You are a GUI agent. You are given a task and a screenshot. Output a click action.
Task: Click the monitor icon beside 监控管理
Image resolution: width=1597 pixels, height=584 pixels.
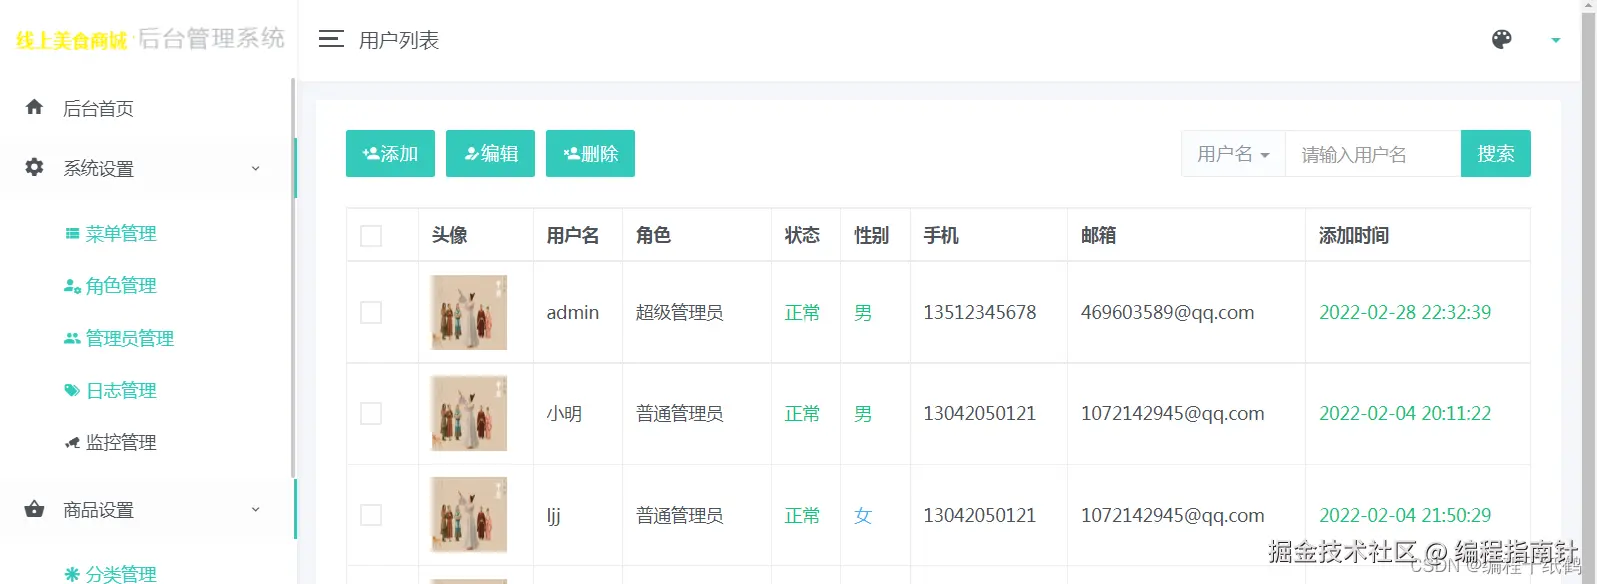point(72,442)
